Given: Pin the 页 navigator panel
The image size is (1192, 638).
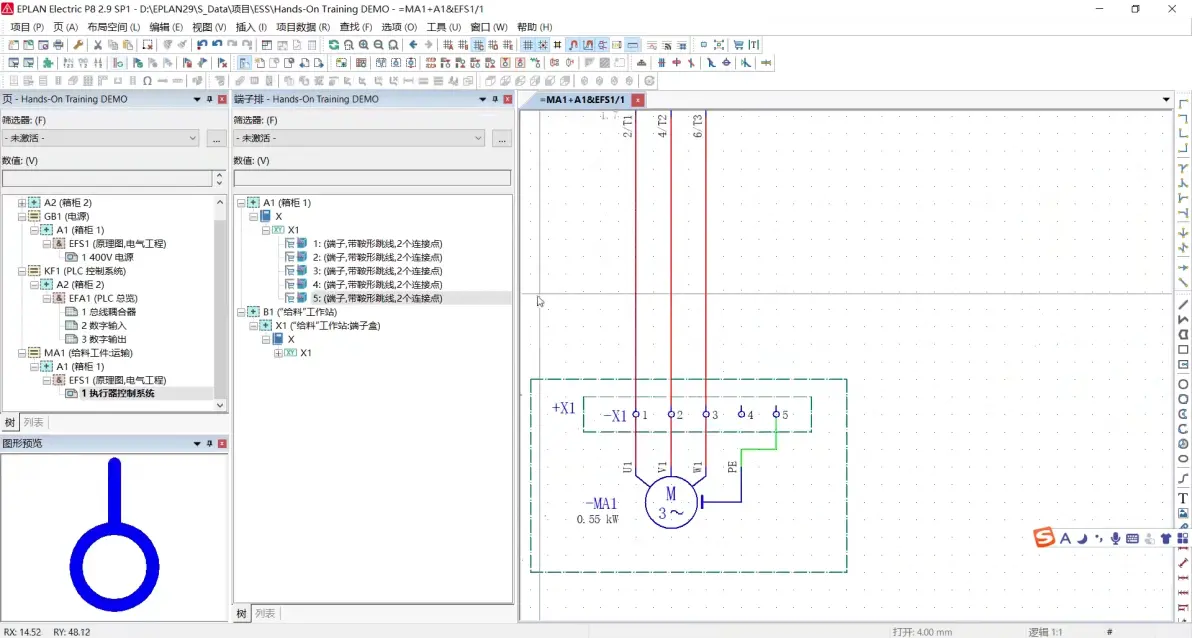Looking at the screenshot, I should pos(210,100).
